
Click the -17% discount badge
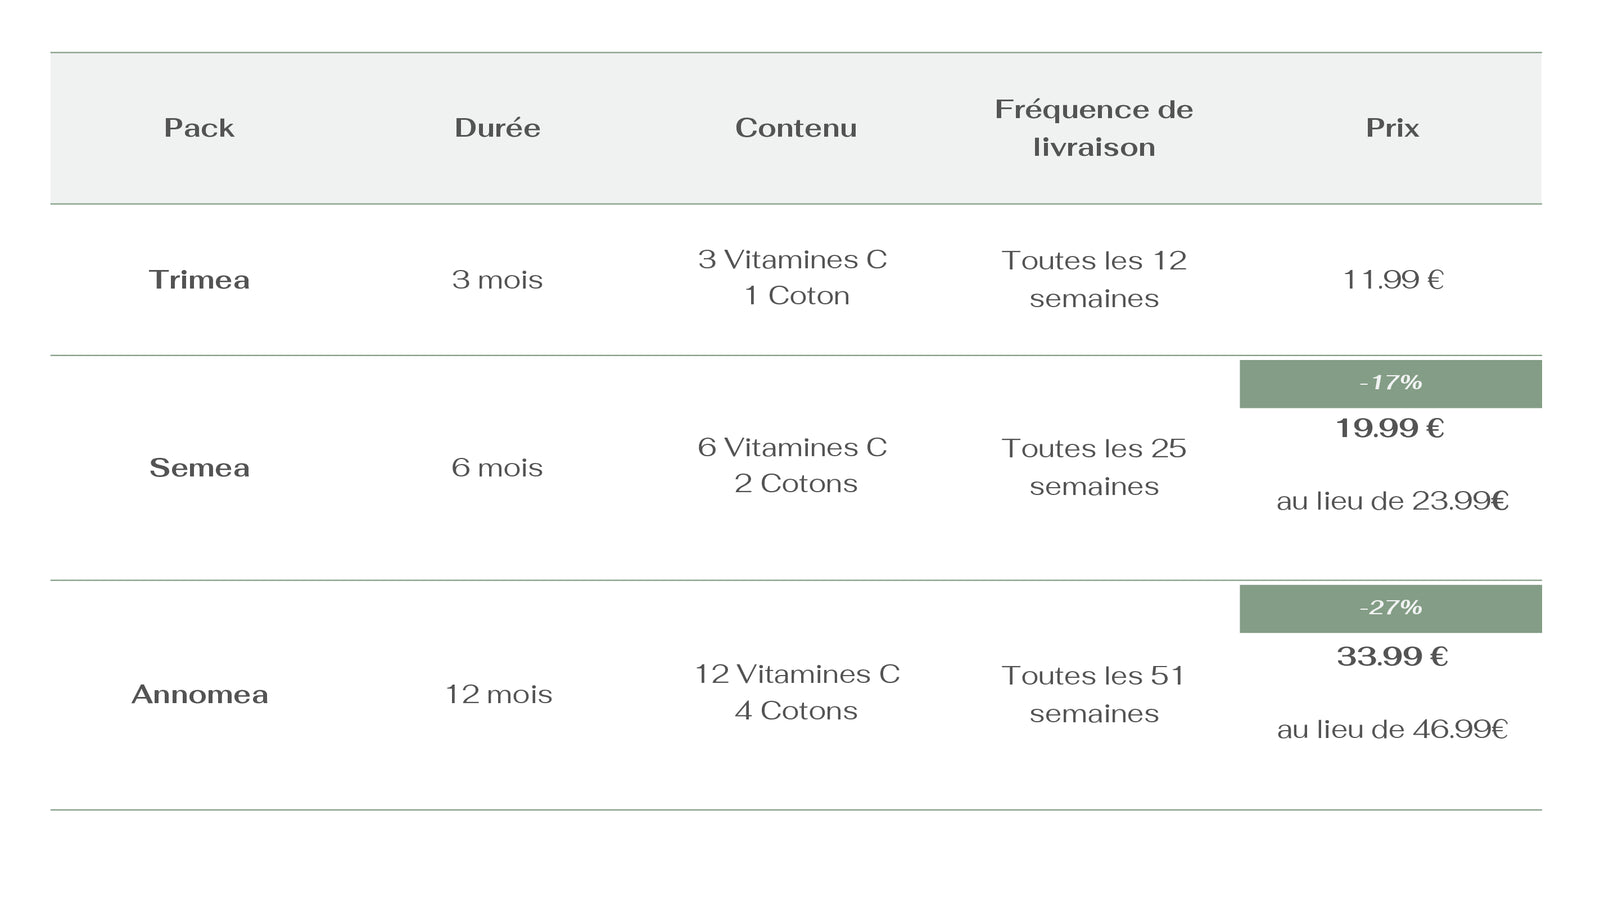[x=1390, y=383]
